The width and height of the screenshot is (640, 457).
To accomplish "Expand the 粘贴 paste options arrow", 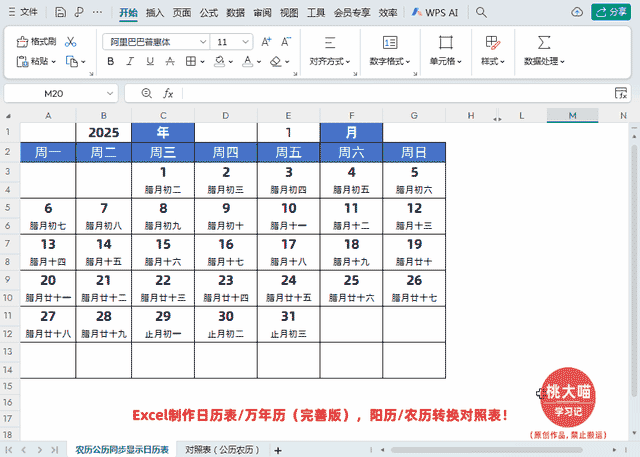I will click(53, 62).
